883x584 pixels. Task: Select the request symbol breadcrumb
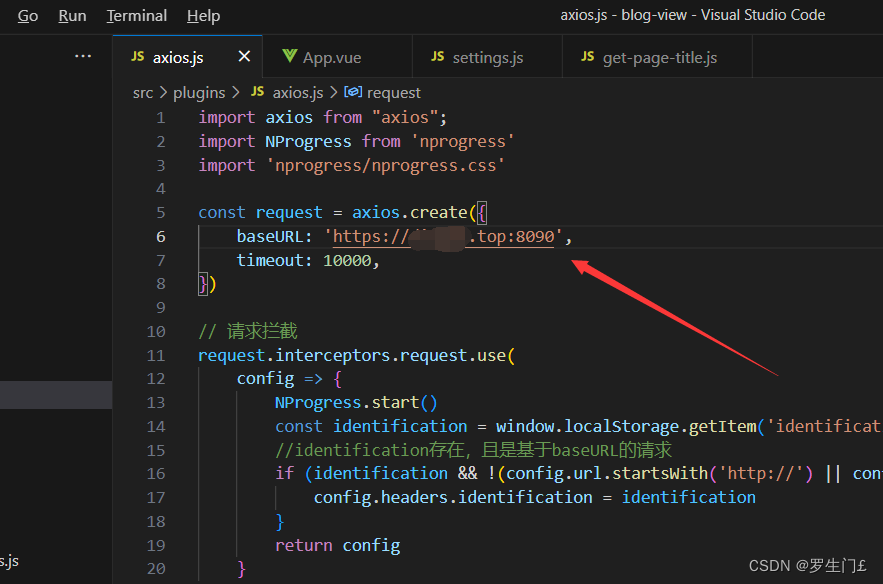coord(394,93)
